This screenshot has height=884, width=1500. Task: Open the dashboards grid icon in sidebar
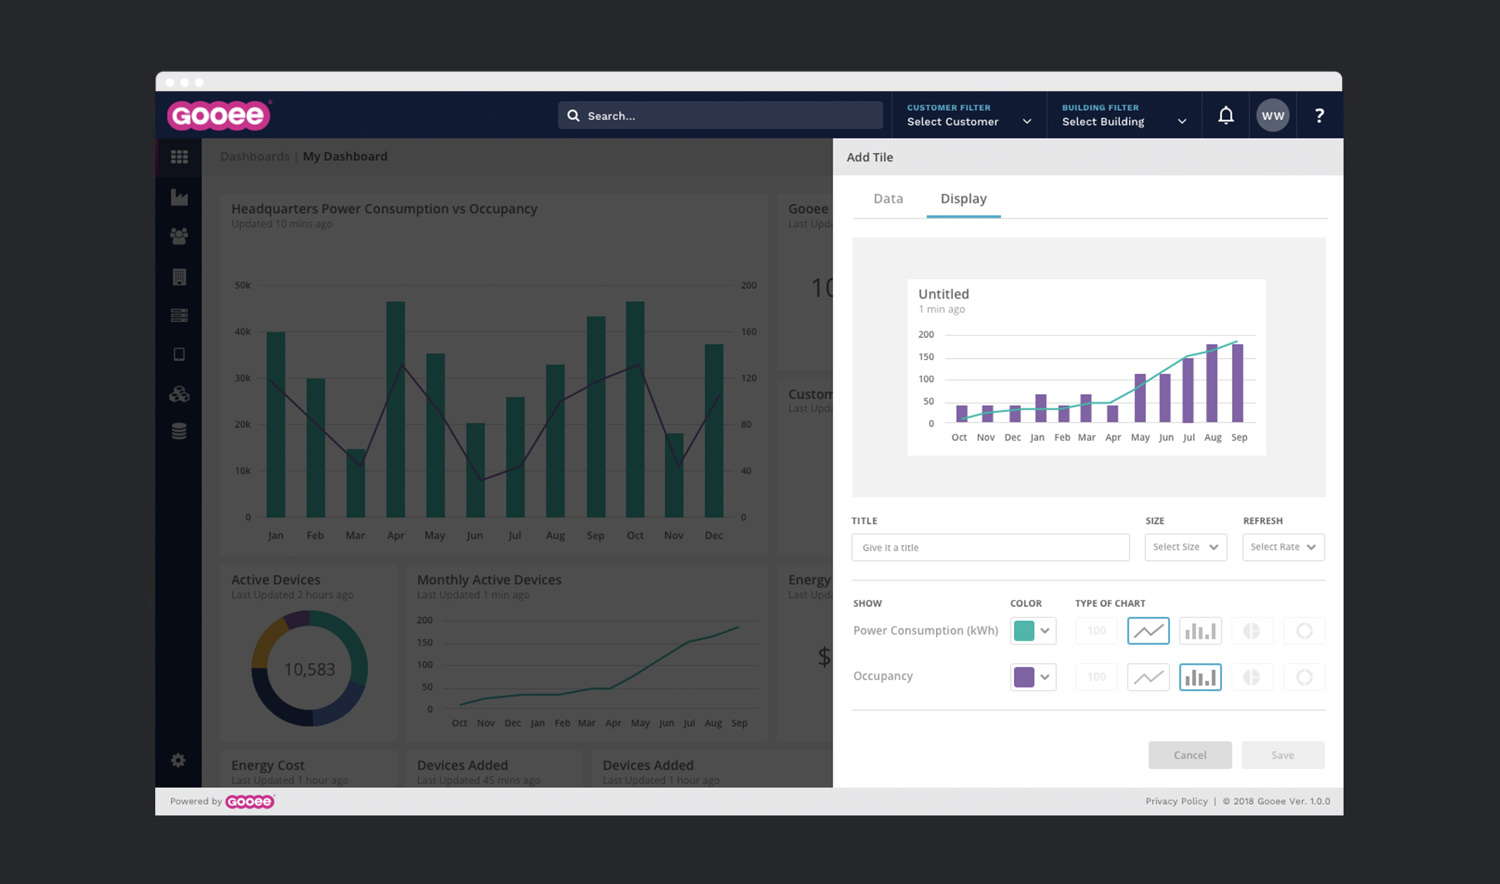pyautogui.click(x=179, y=157)
